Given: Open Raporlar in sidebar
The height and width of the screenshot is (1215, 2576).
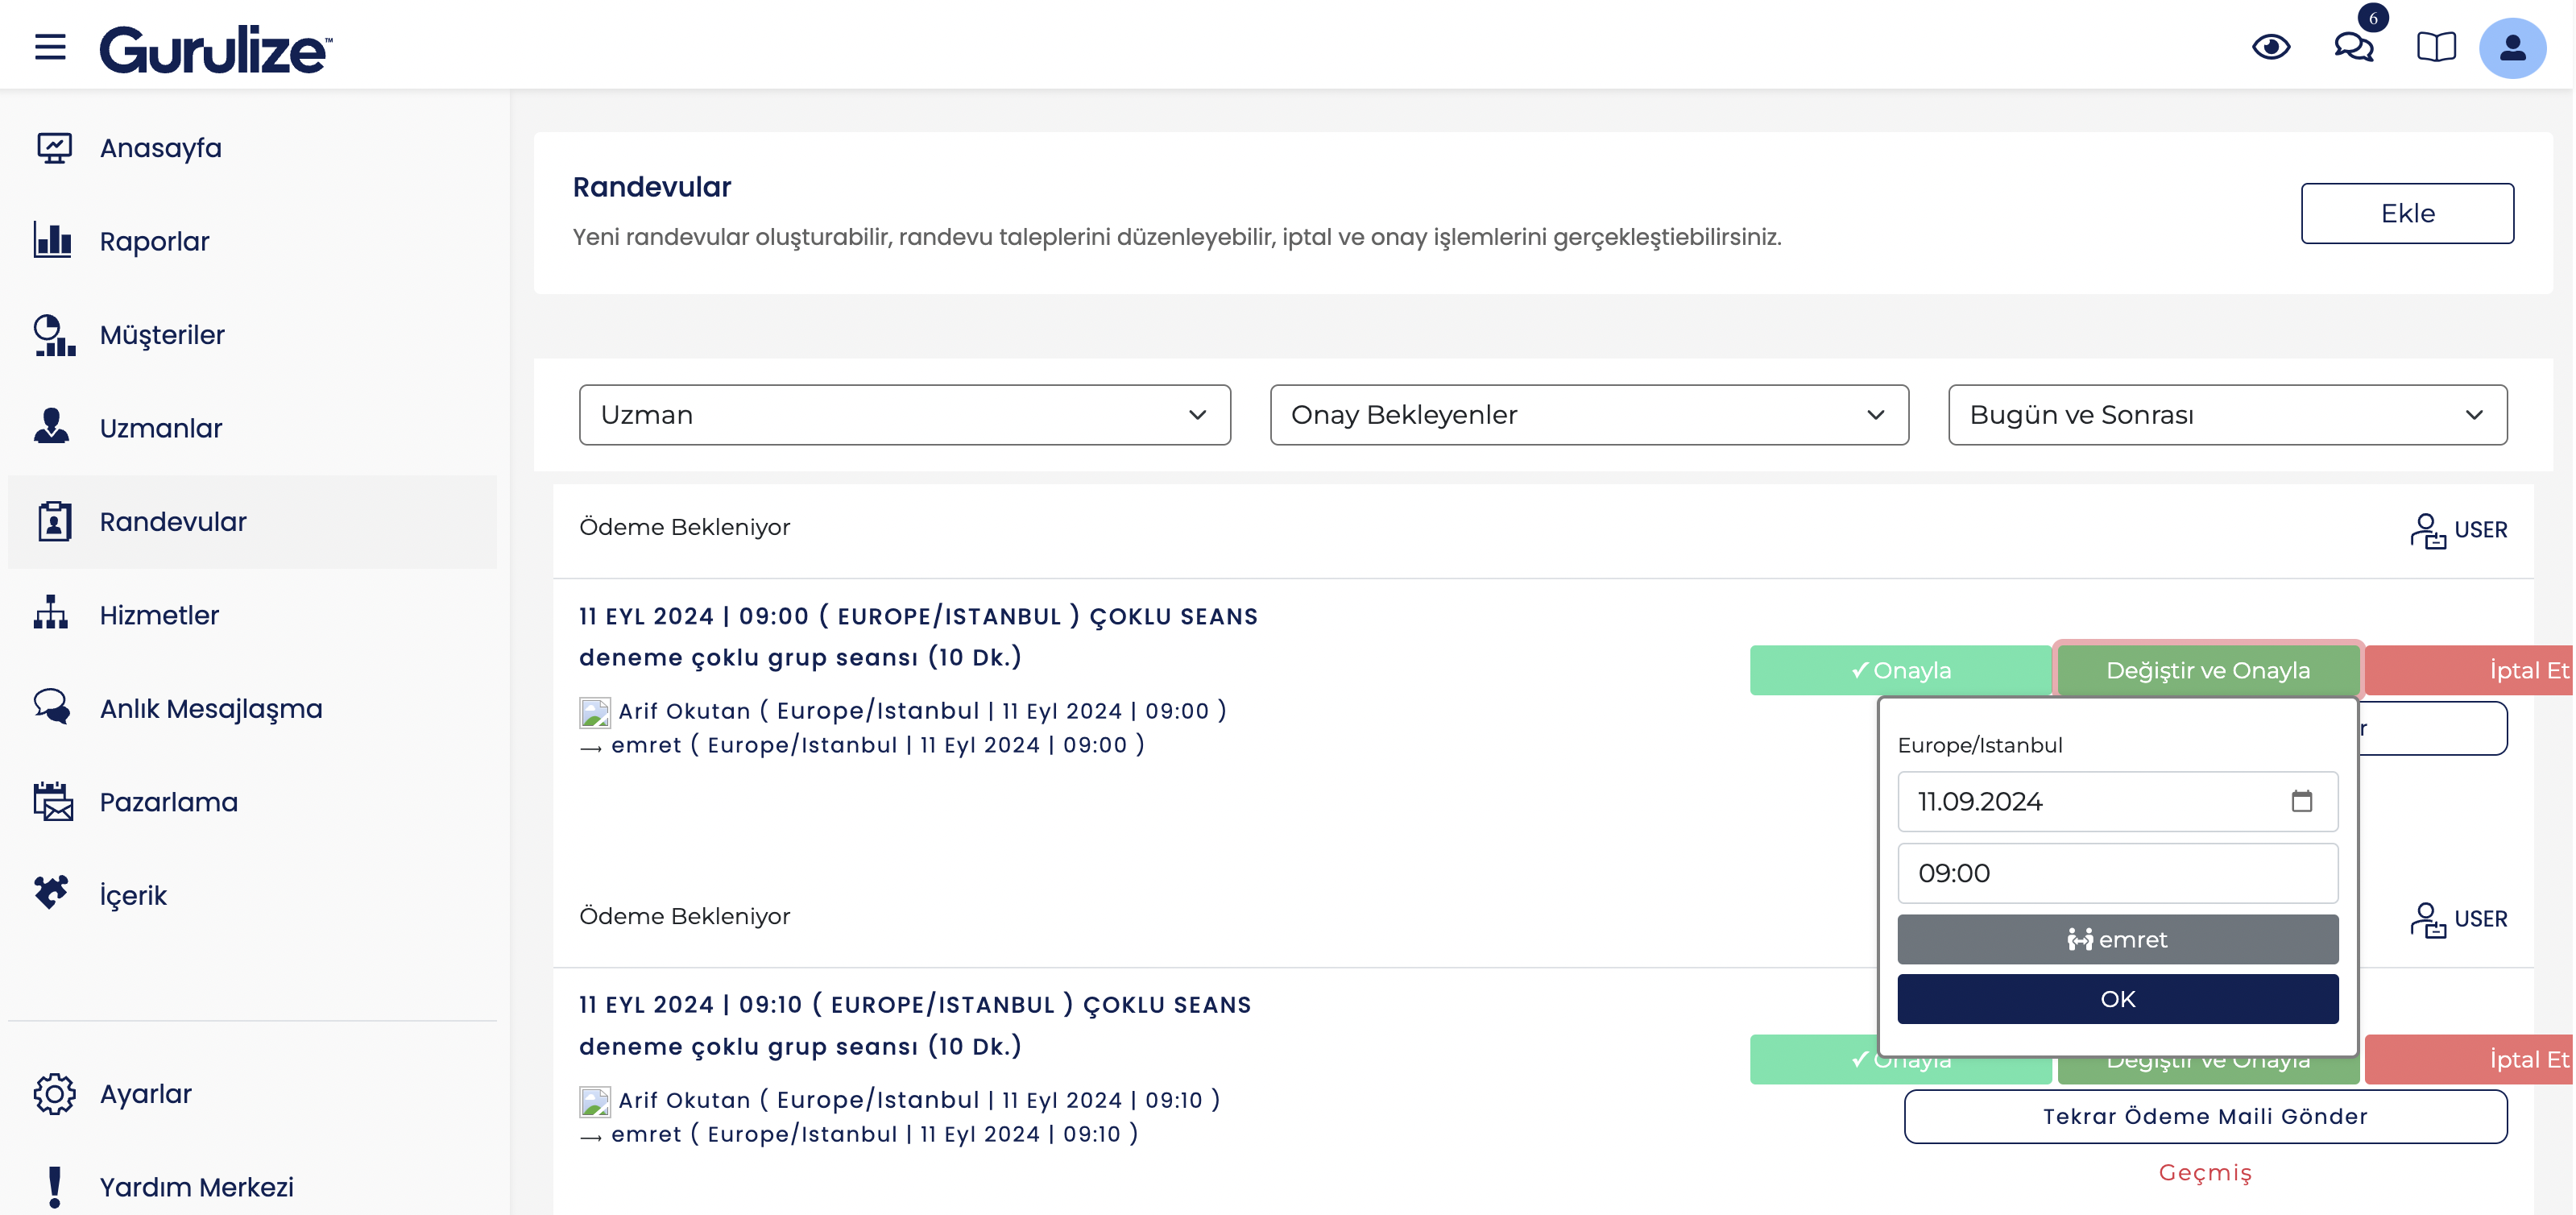Looking at the screenshot, I should (x=252, y=241).
